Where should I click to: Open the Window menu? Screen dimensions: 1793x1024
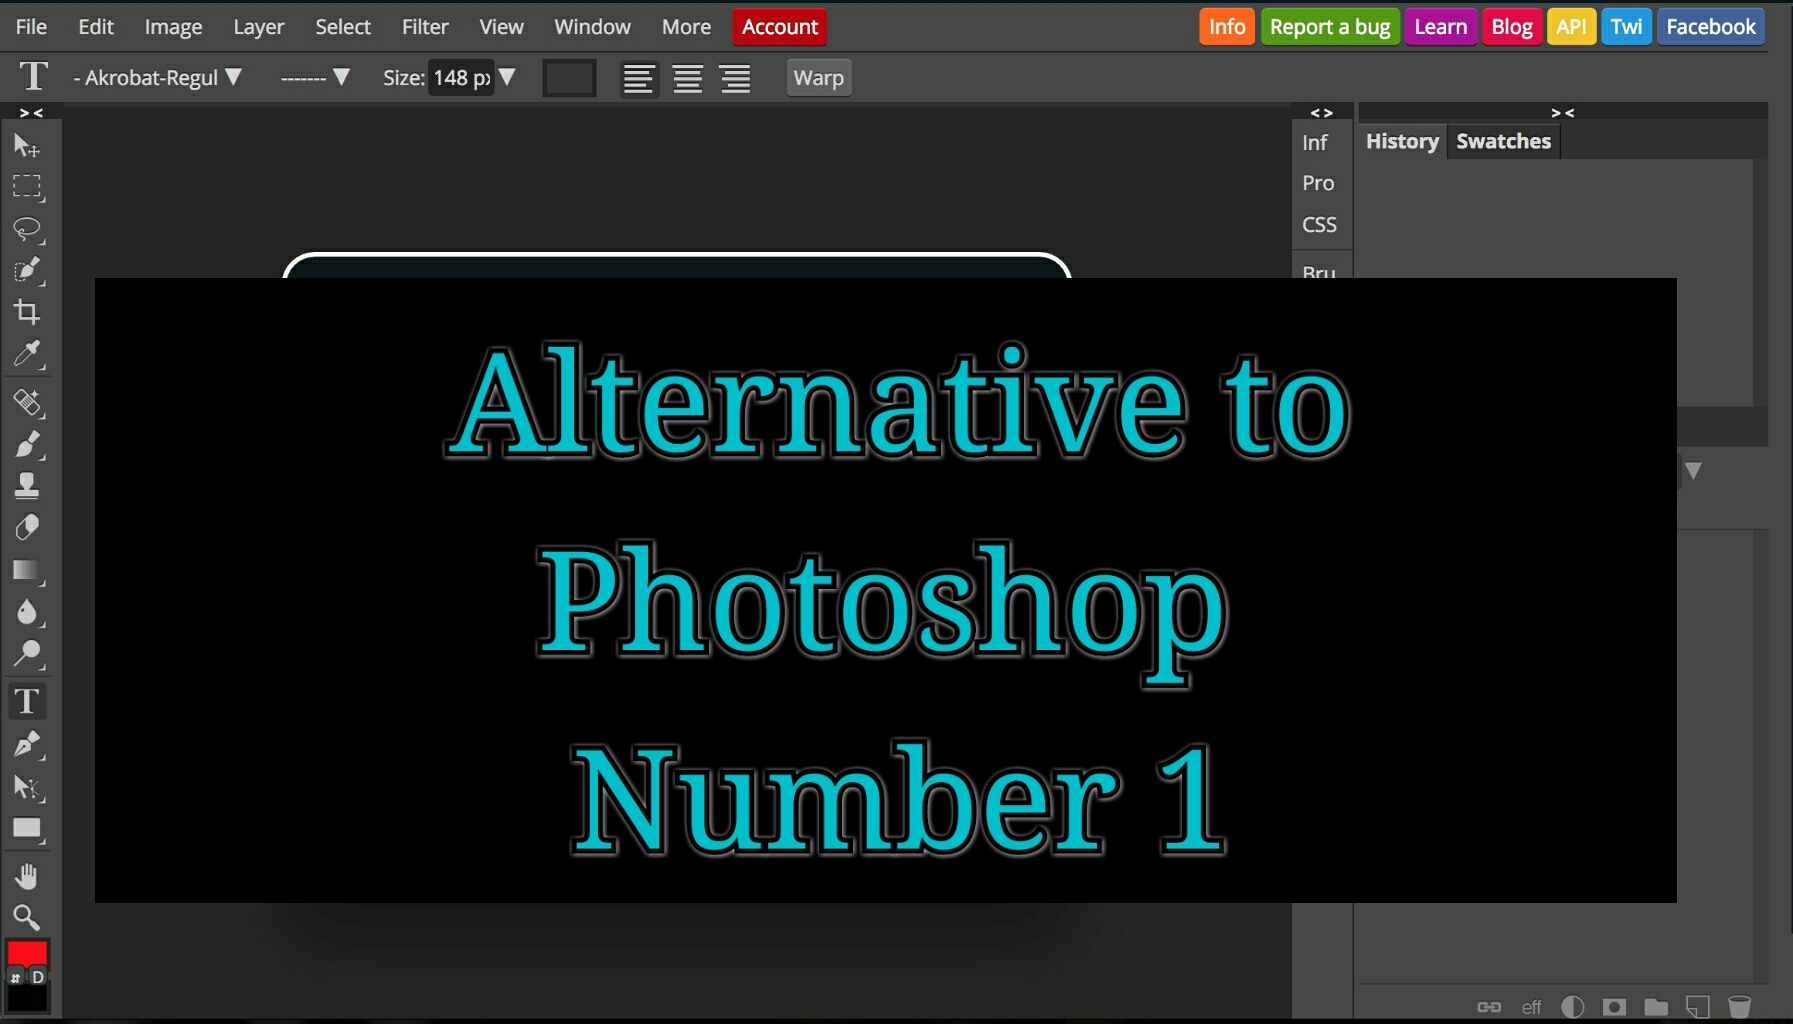[593, 27]
